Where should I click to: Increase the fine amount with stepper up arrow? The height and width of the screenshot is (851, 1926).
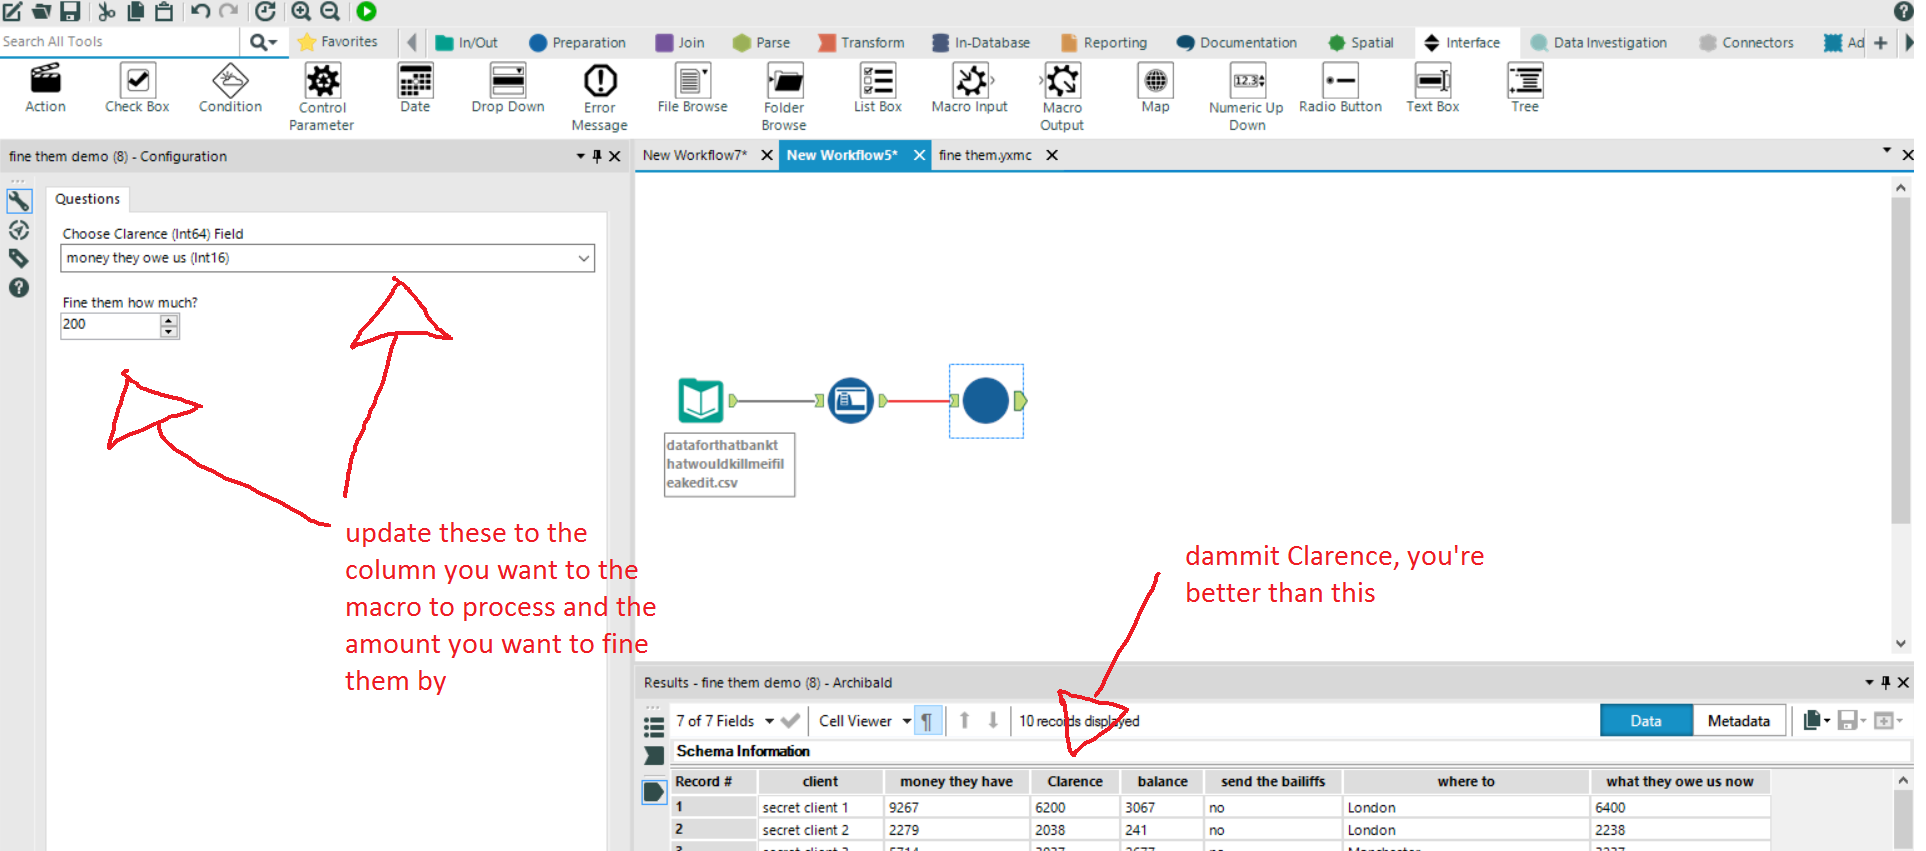169,321
